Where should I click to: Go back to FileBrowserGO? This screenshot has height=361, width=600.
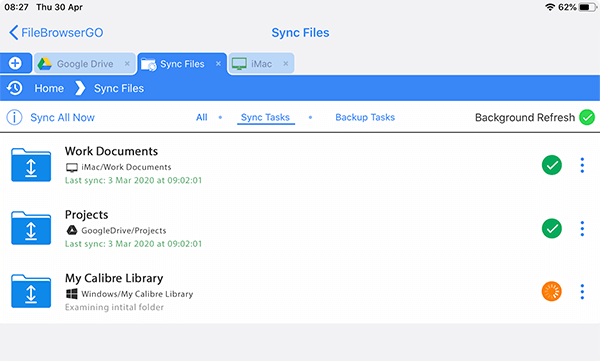56,33
